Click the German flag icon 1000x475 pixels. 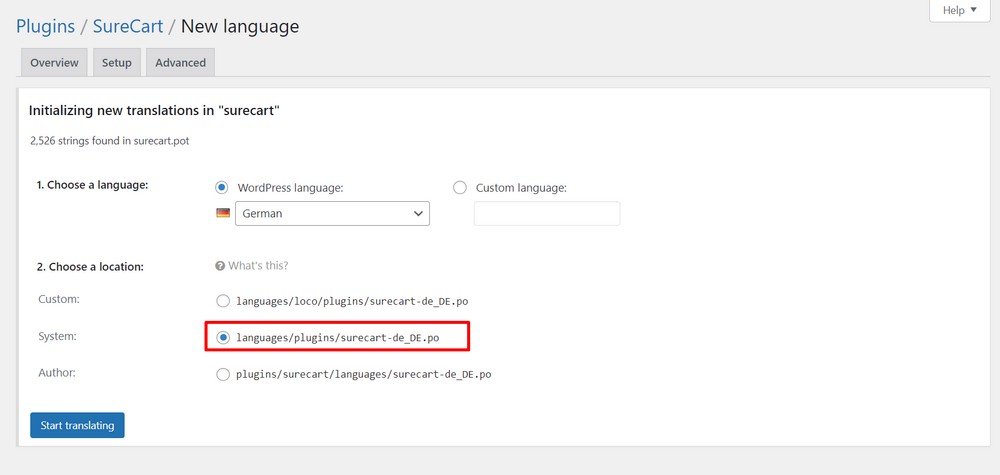coord(223,213)
